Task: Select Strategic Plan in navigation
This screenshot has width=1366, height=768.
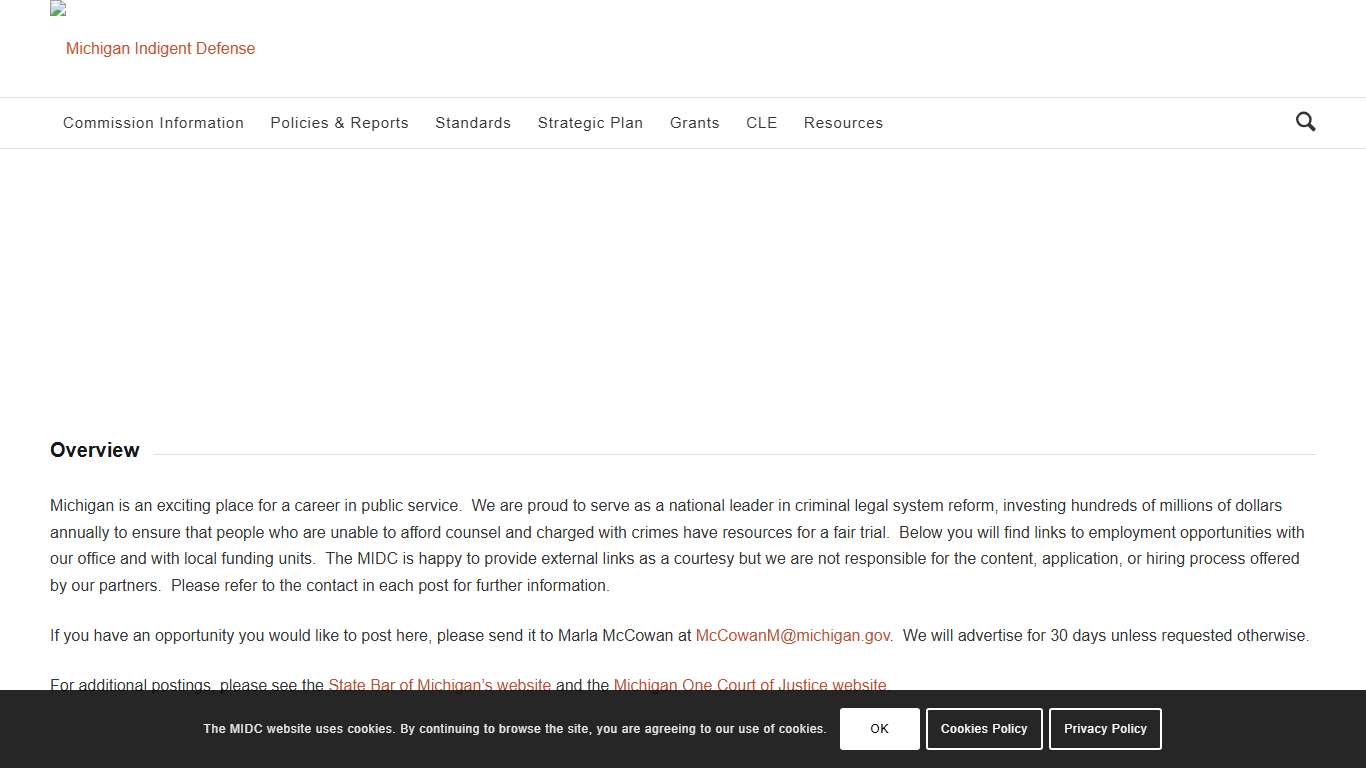Action: coord(590,123)
